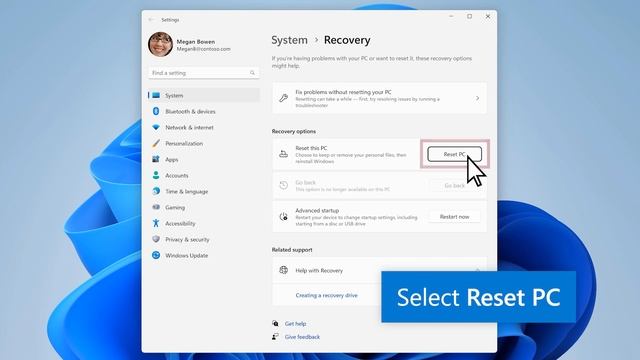Image resolution: width=640 pixels, height=360 pixels.
Task: Click the Restart now button
Action: pyautogui.click(x=454, y=217)
